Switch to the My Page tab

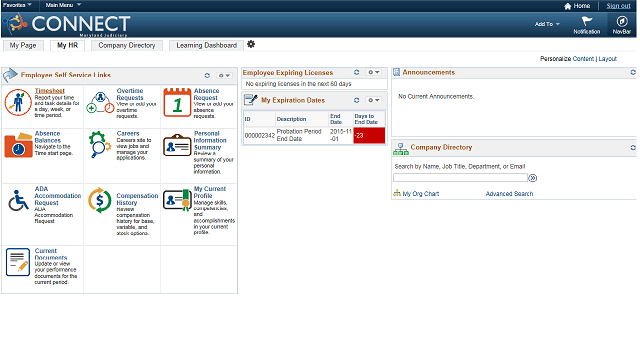[23, 45]
